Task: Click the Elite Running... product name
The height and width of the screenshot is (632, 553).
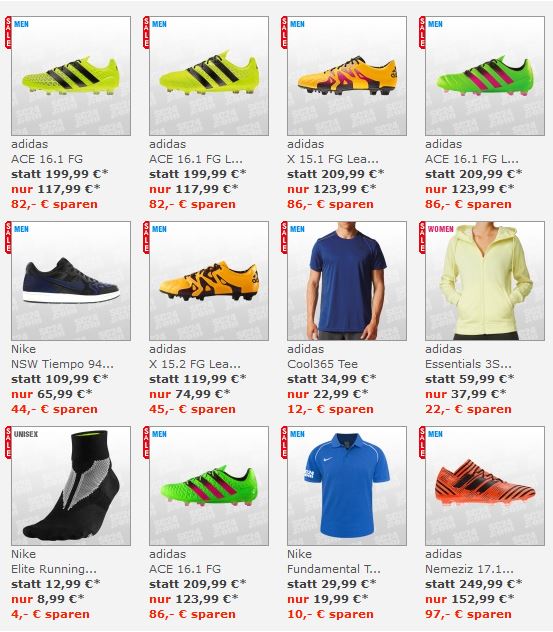Action: pos(54,569)
